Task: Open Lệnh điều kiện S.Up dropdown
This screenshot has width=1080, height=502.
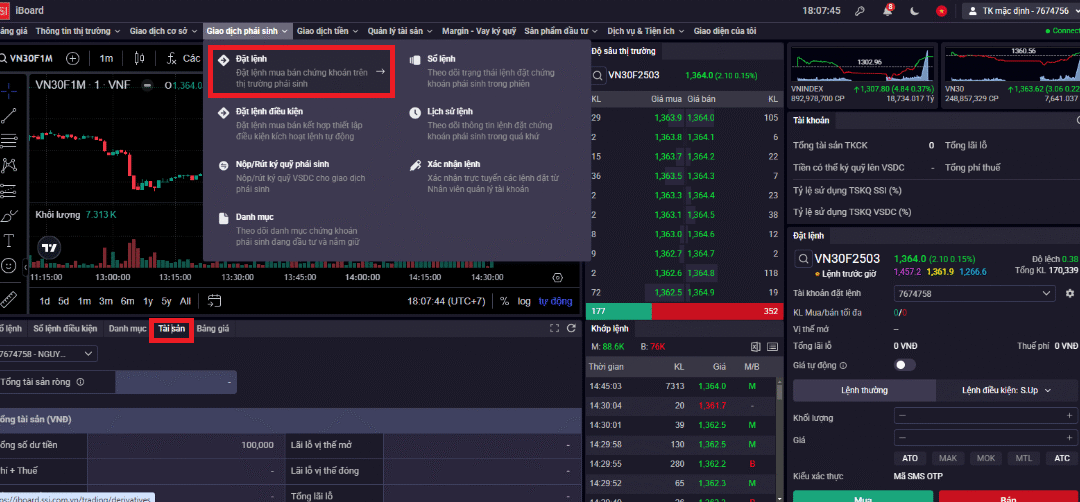Action: [x=1007, y=390]
